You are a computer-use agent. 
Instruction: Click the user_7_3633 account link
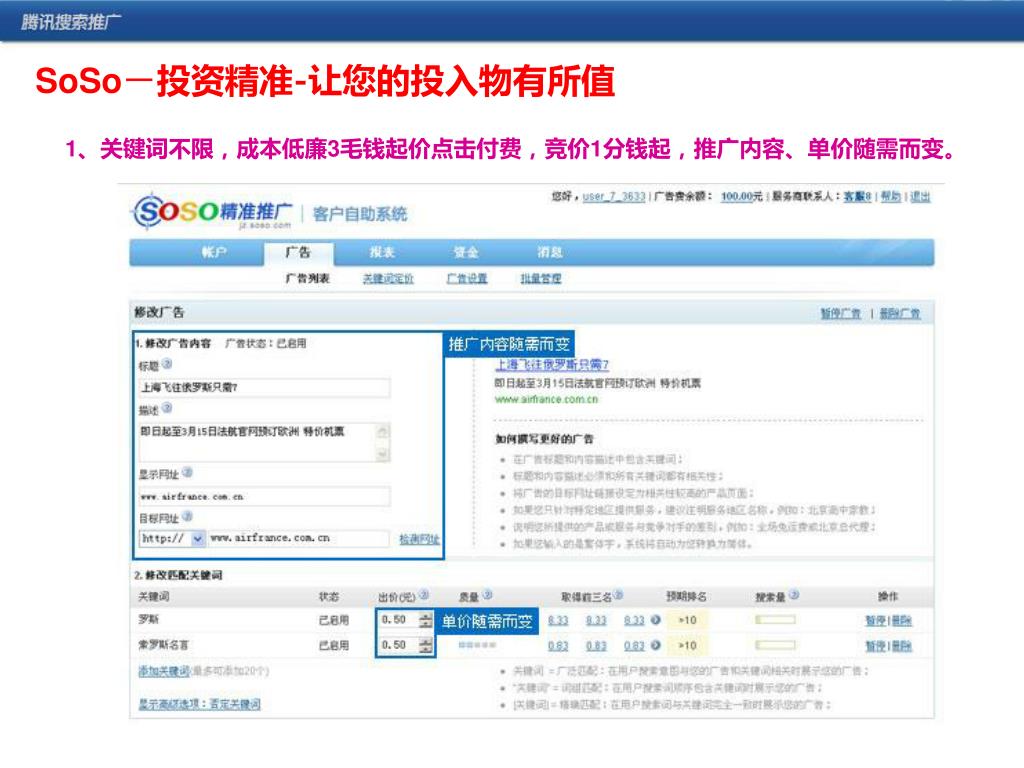(613, 196)
